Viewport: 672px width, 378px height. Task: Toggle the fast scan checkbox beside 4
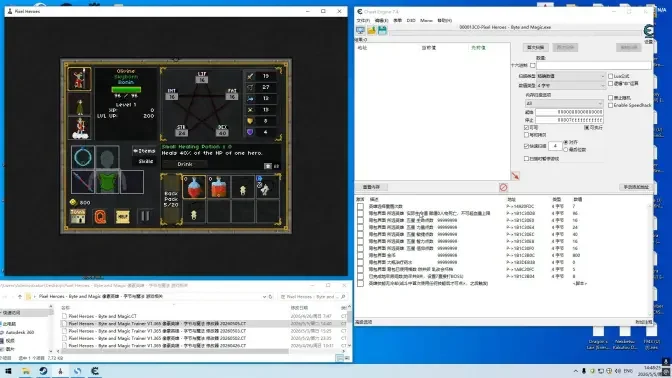click(x=526, y=146)
